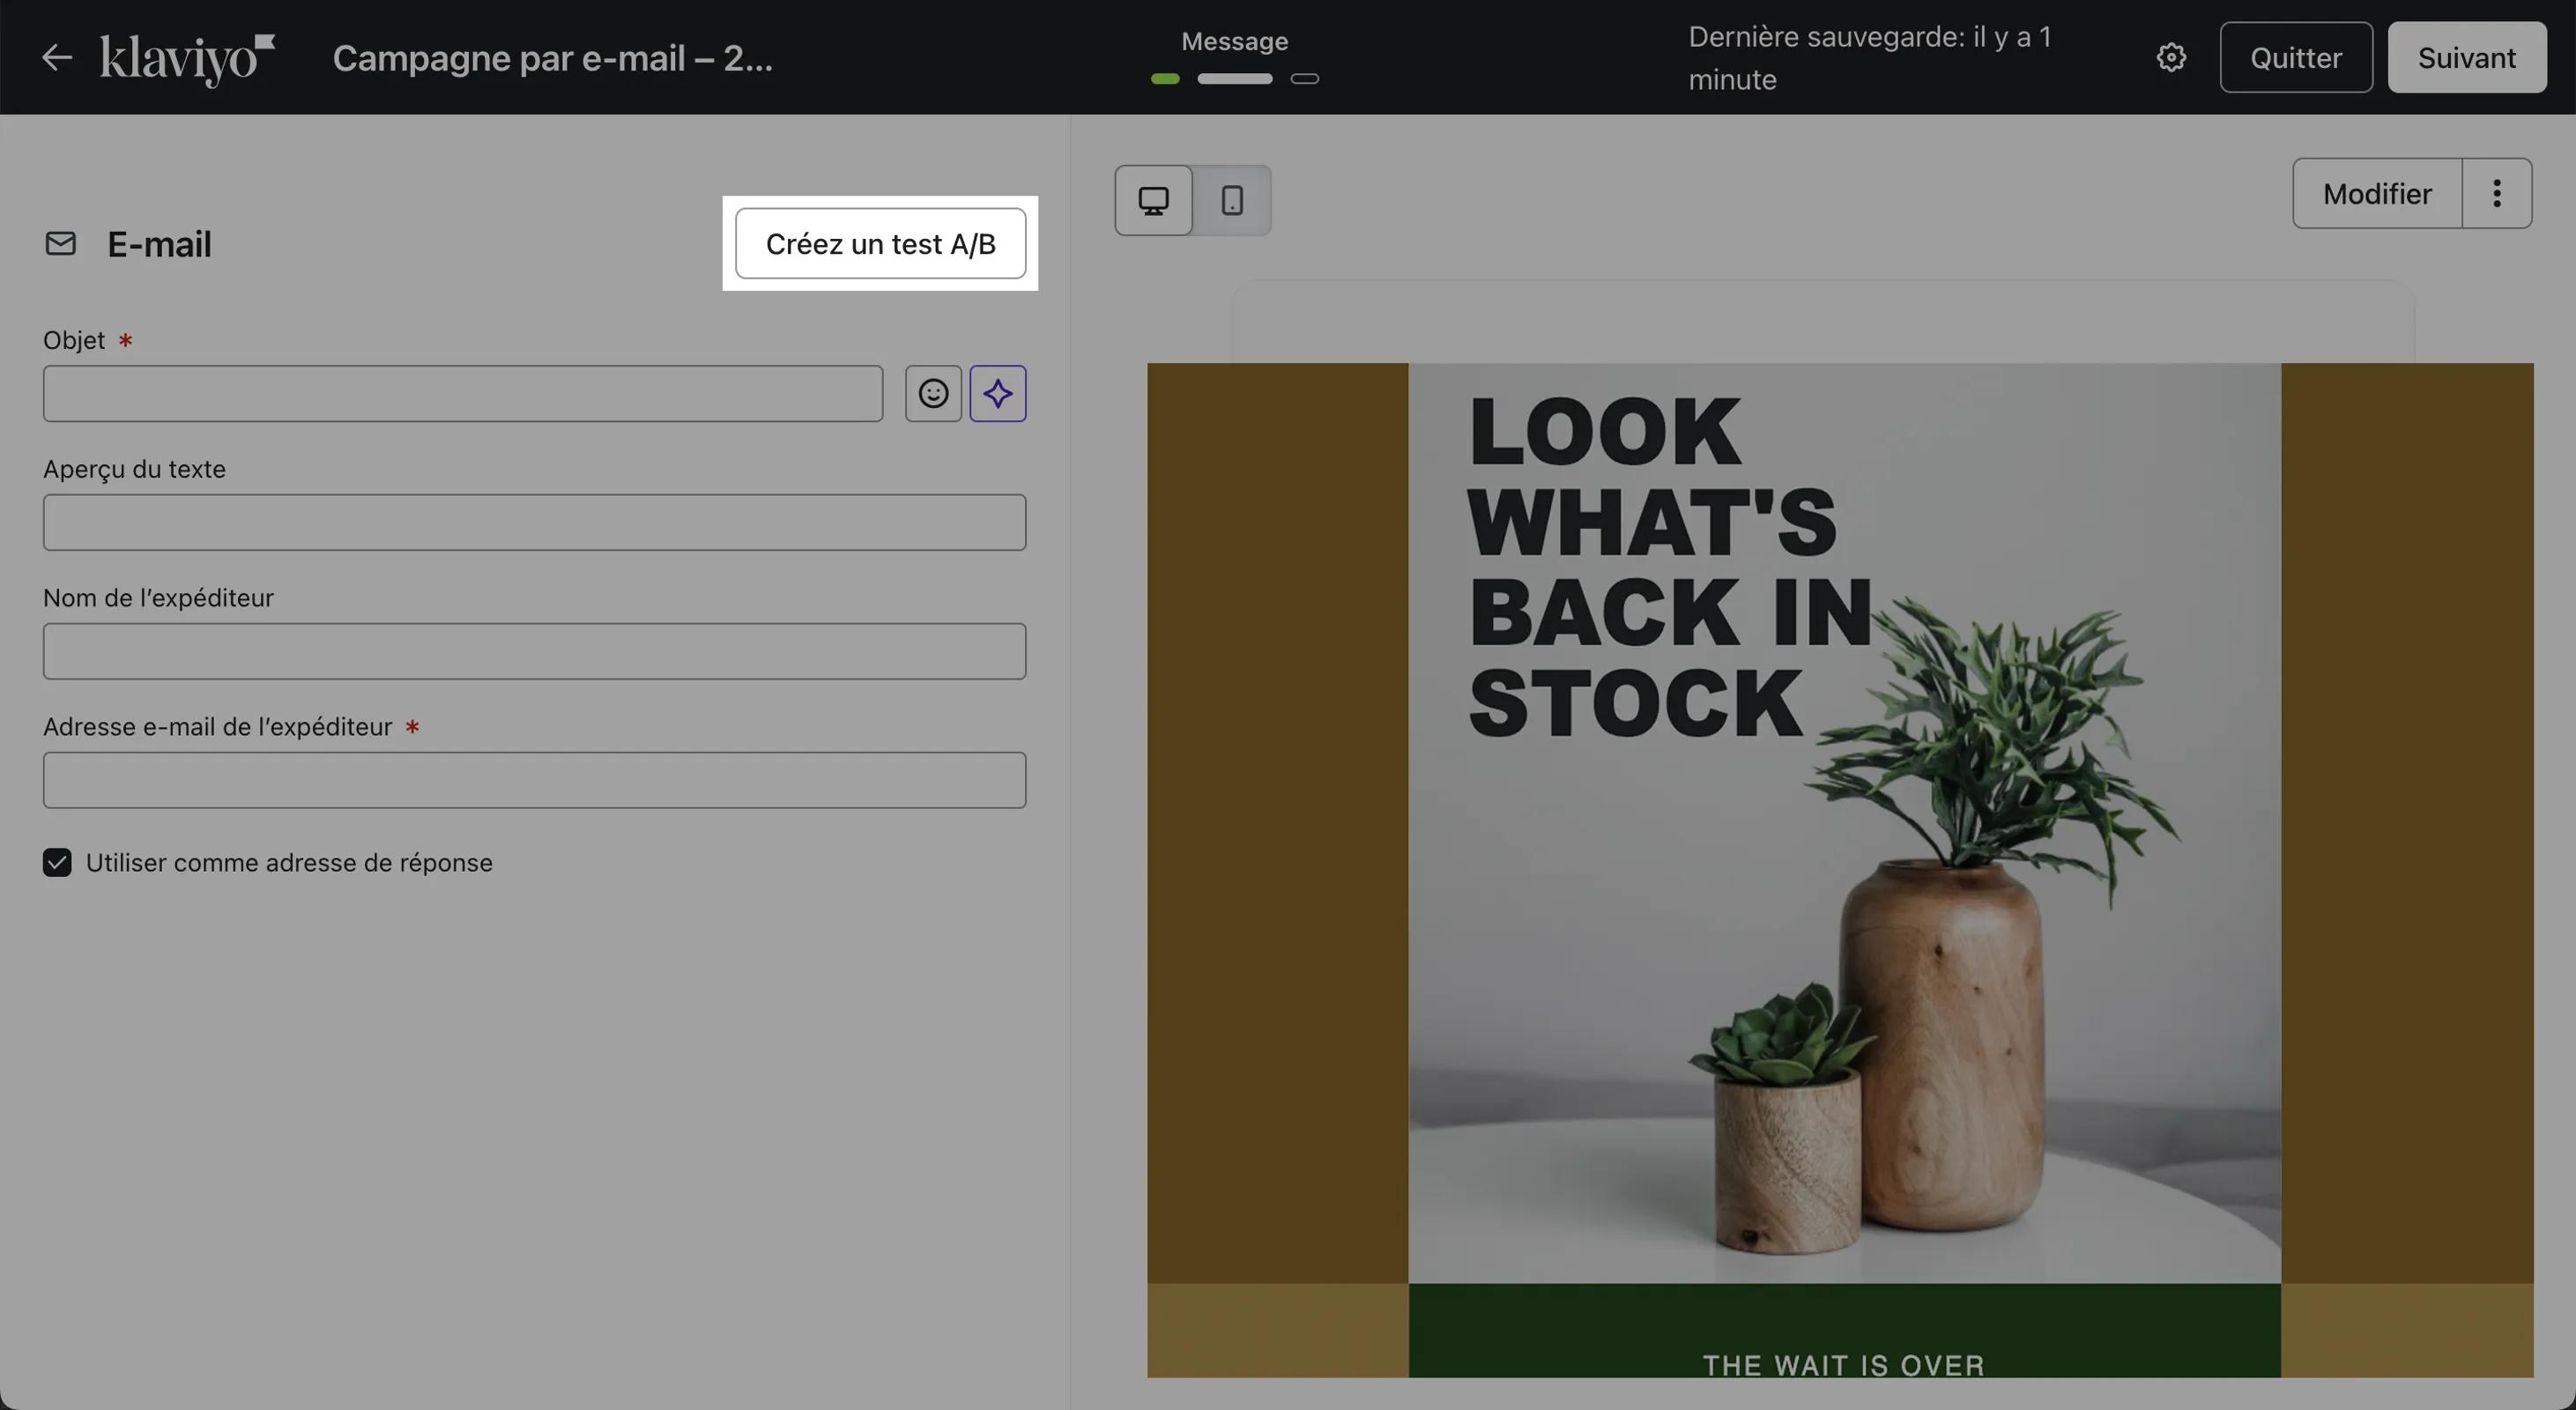
Task: Switch to mobile preview icon
Action: point(1232,200)
